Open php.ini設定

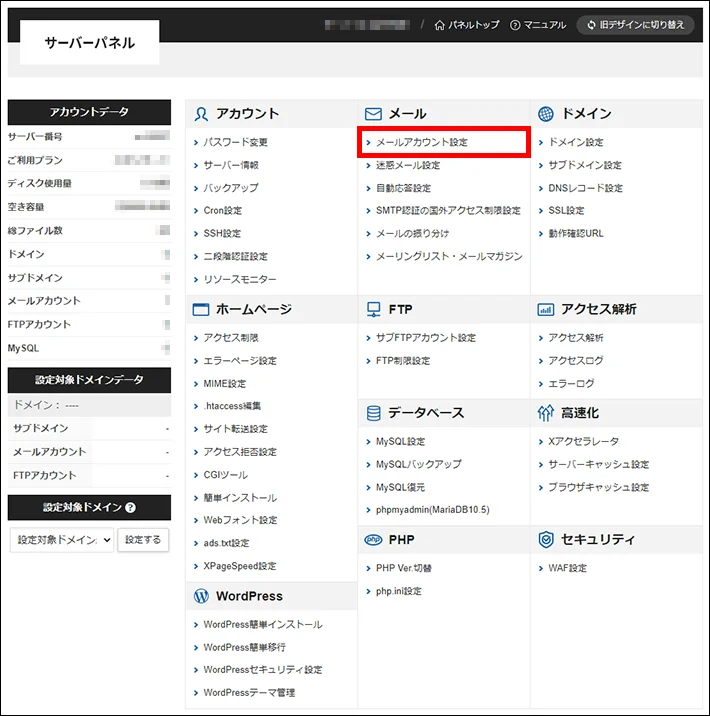coord(399,591)
